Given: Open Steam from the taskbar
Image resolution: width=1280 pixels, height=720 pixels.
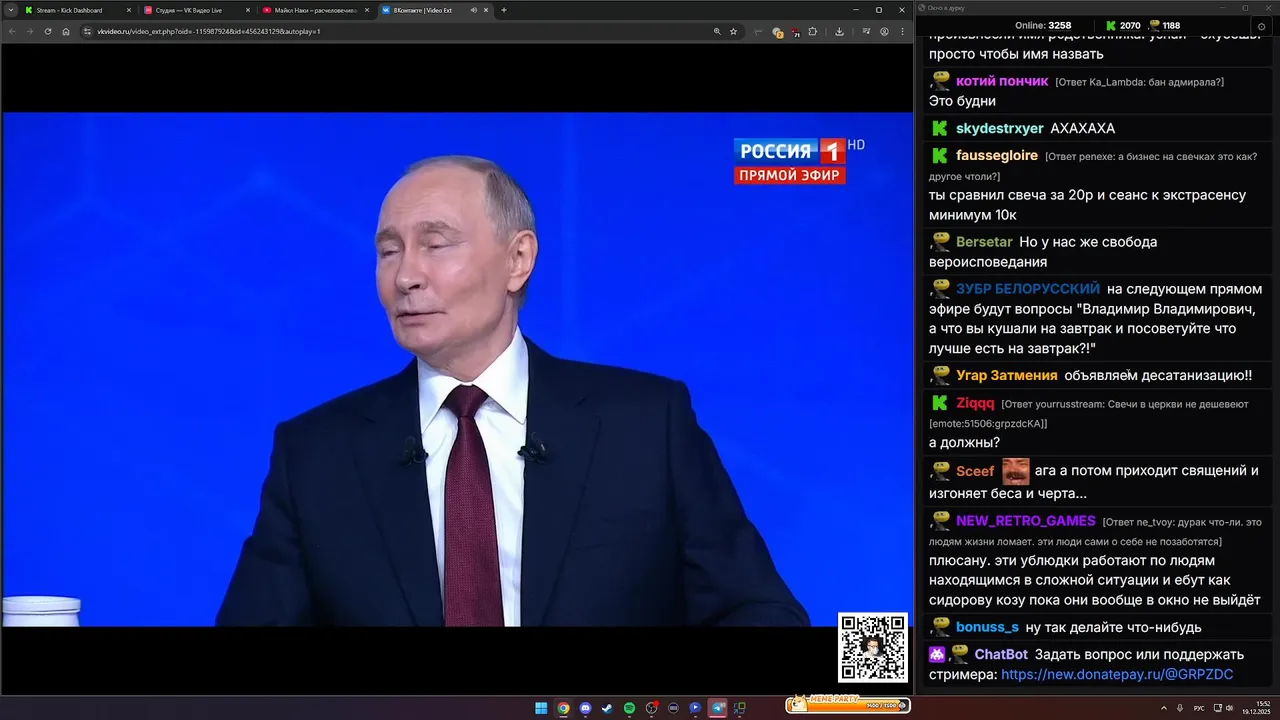Looking at the screenshot, I should 607,708.
